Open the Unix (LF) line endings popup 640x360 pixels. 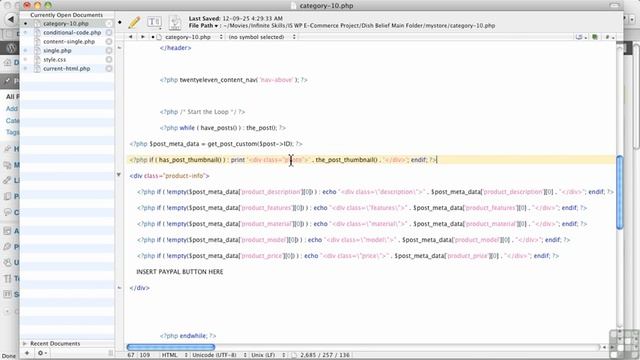[268, 355]
